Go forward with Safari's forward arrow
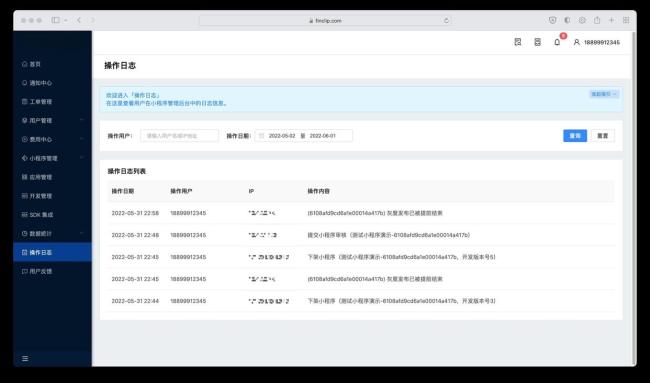The width and height of the screenshot is (650, 383). (92, 20)
